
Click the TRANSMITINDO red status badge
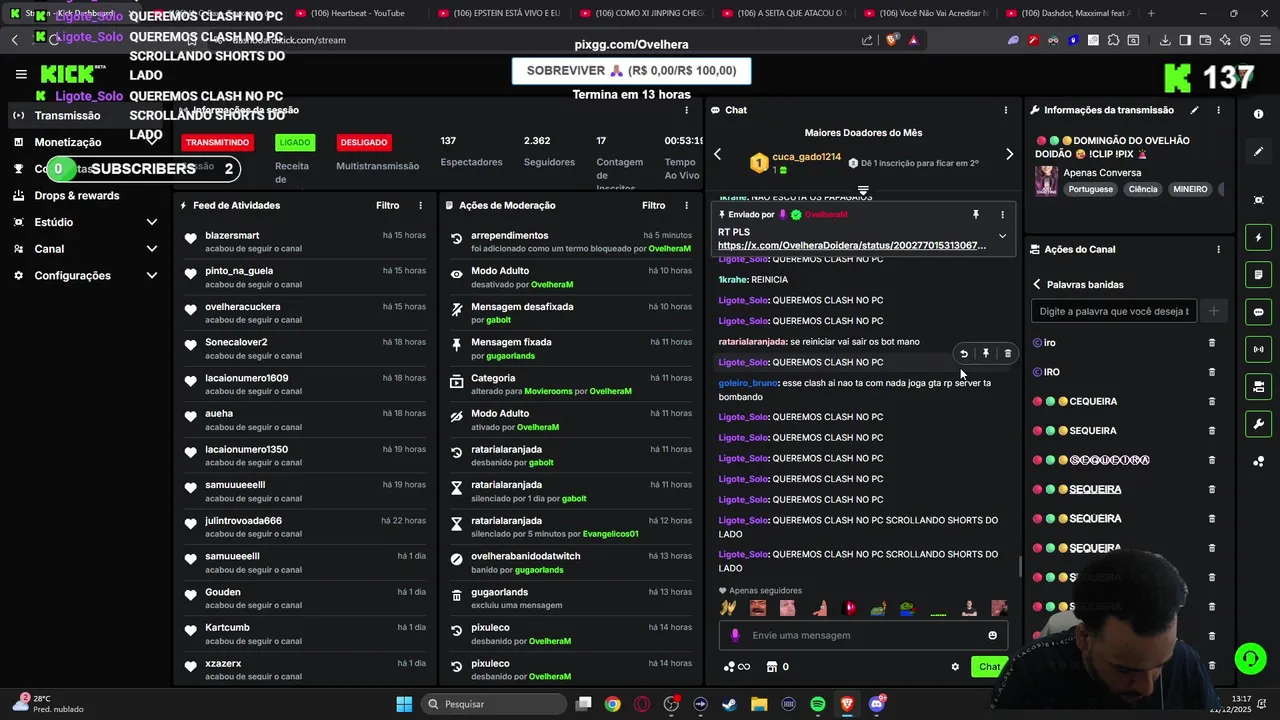point(217,142)
